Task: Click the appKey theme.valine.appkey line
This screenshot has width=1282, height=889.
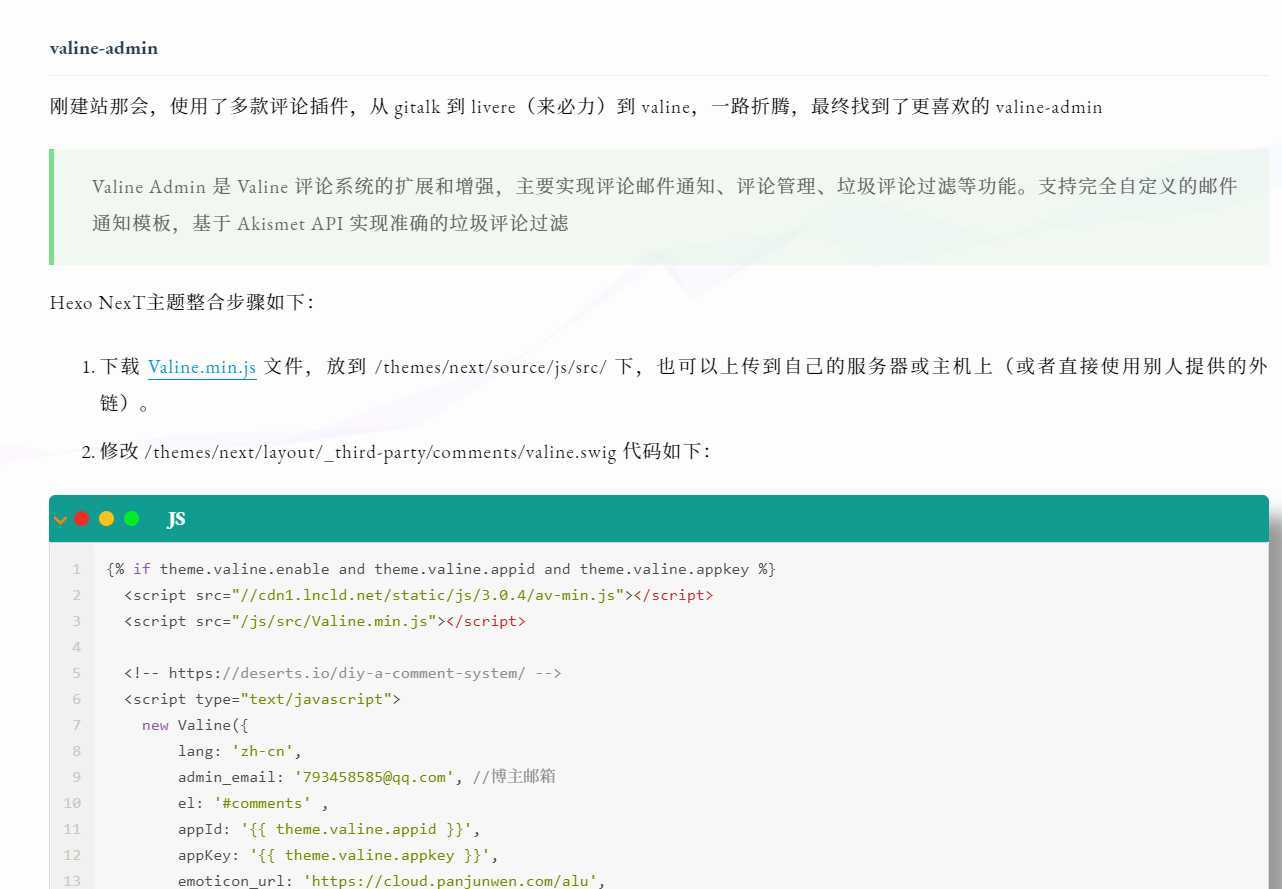Action: tap(338, 855)
